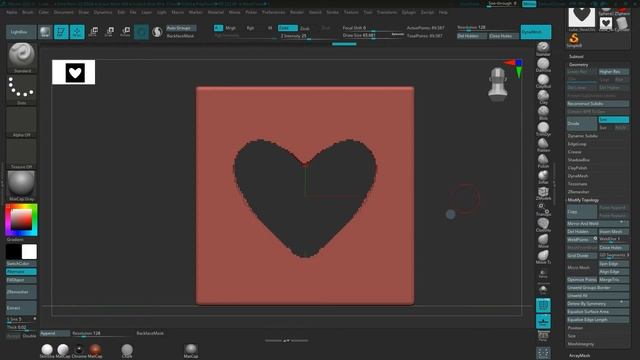Pick a color in the color picker

[x=21, y=220]
